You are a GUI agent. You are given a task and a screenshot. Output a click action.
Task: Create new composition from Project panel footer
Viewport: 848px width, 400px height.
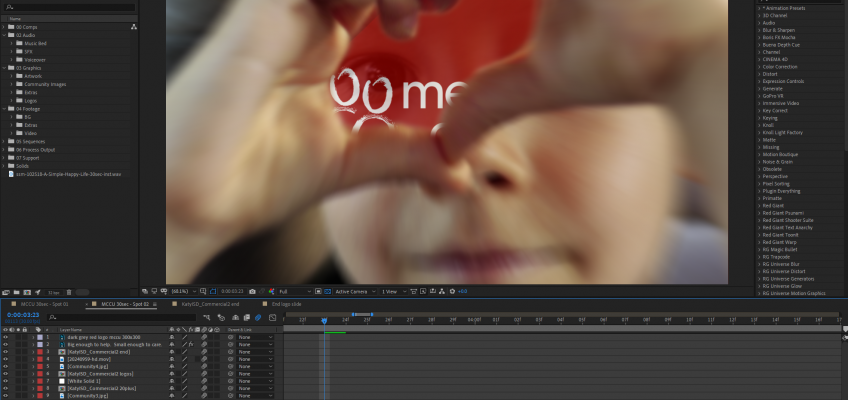[x=27, y=292]
